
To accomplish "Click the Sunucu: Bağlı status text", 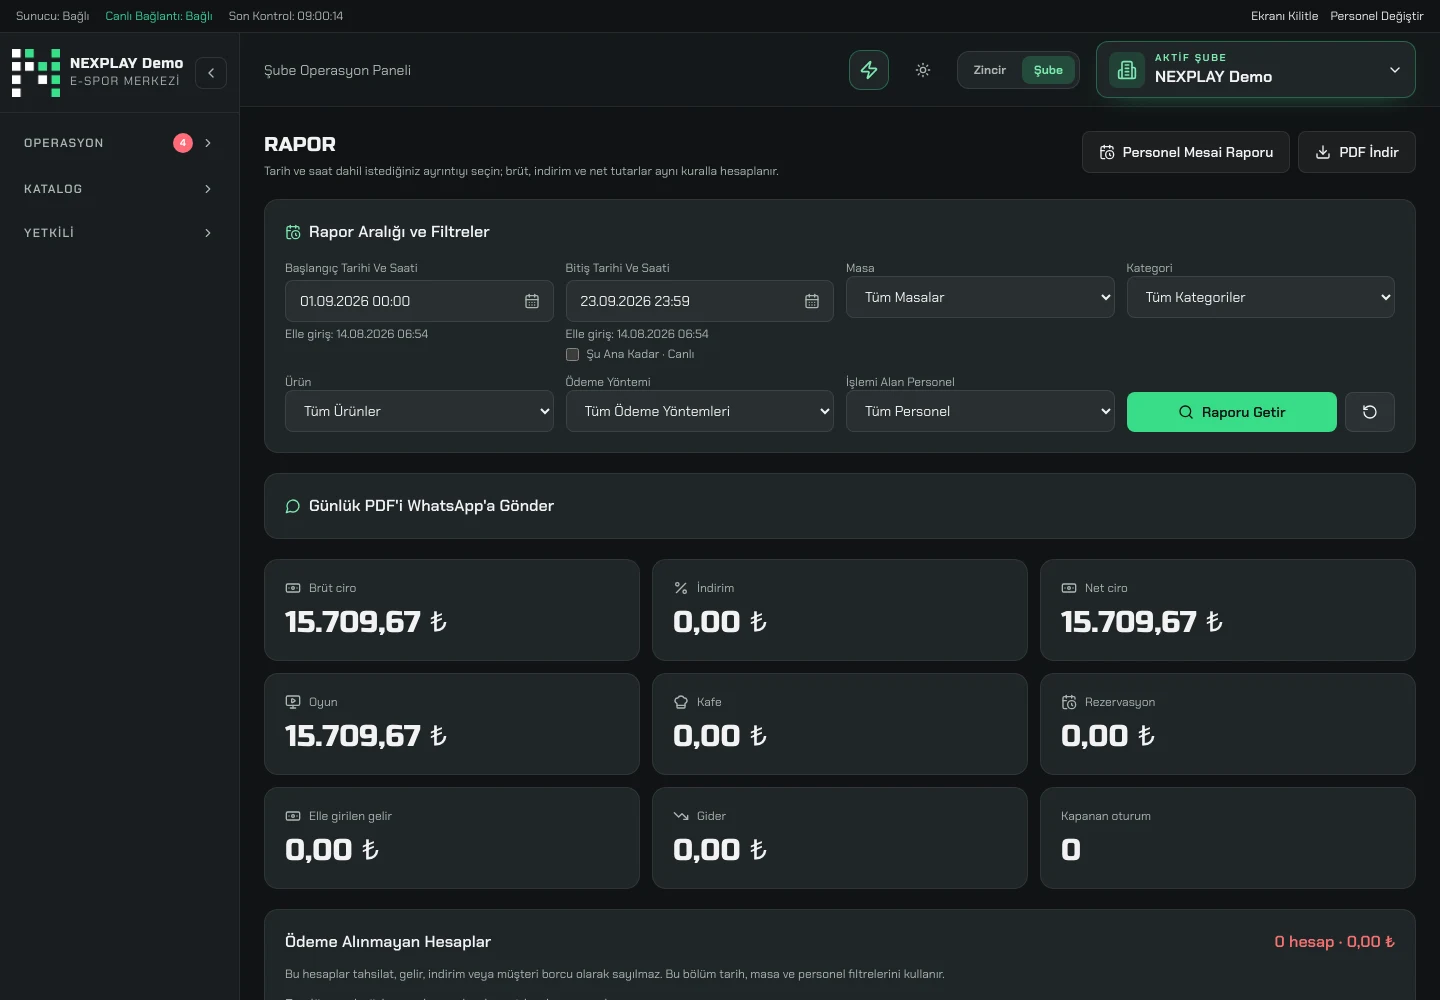I will 52,16.
